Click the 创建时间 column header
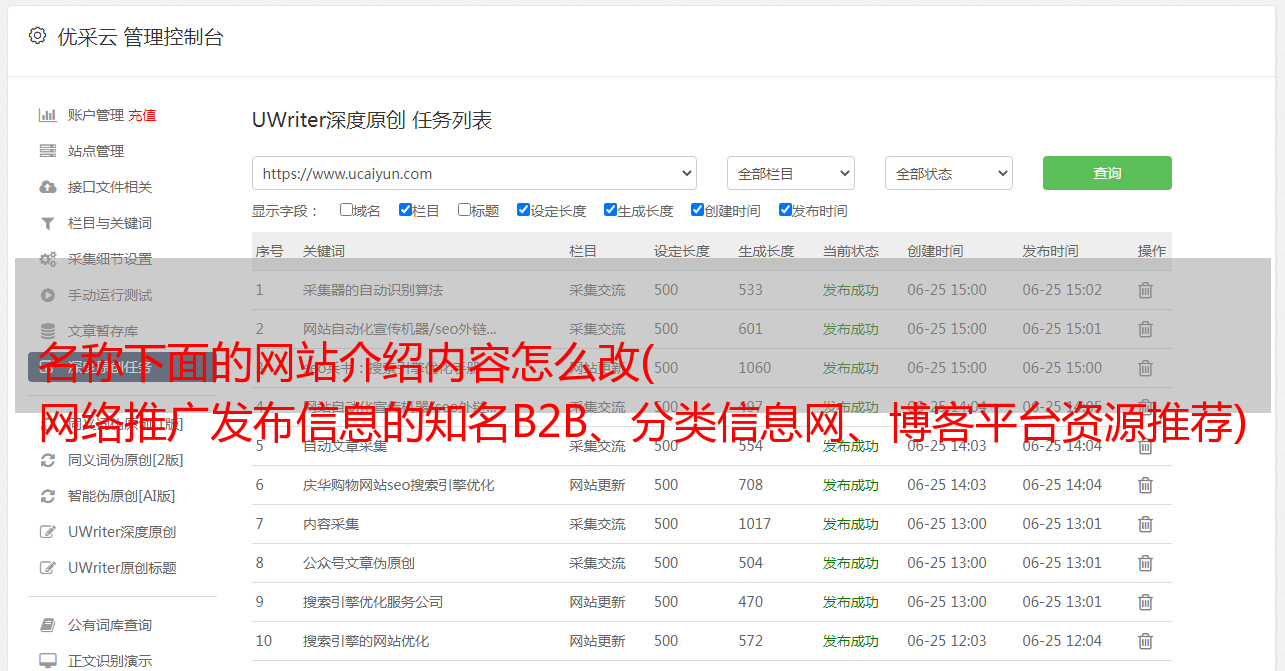 935,251
